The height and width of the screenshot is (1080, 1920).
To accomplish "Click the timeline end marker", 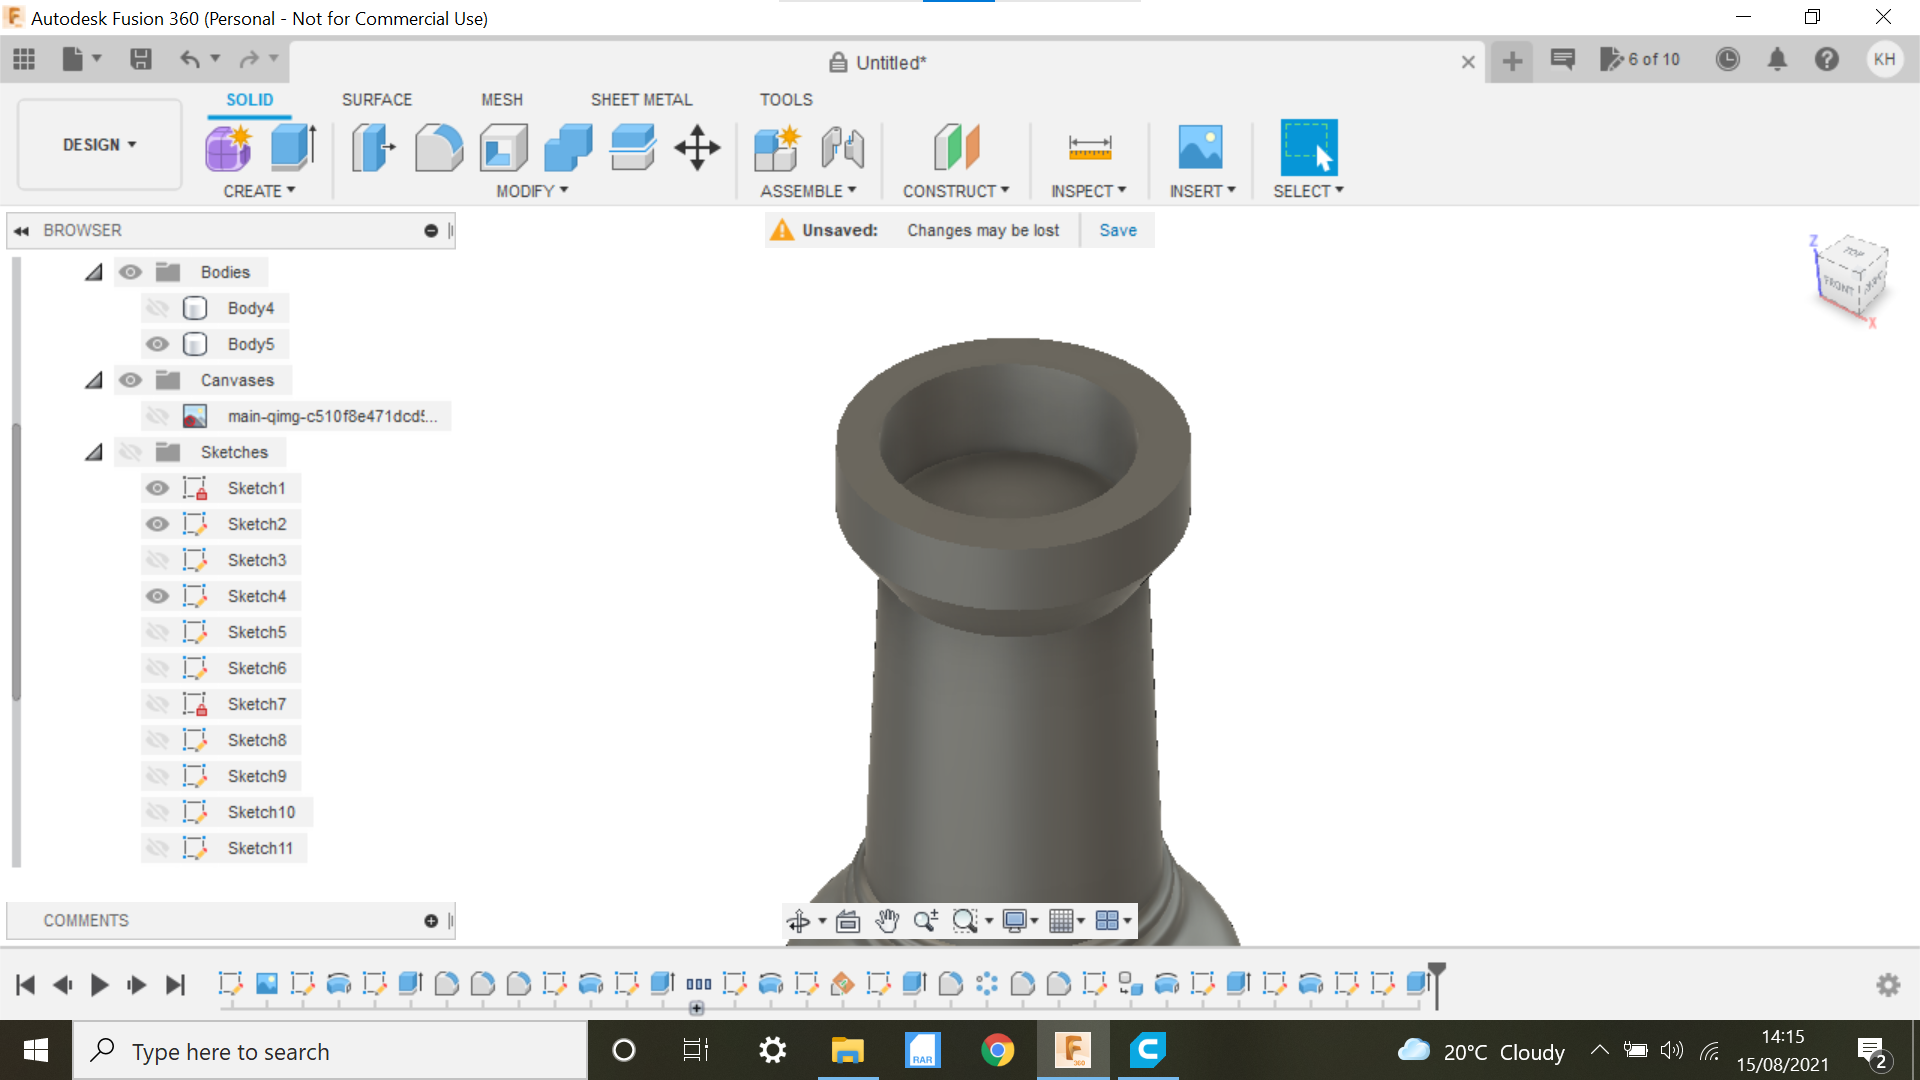I will (x=1437, y=985).
